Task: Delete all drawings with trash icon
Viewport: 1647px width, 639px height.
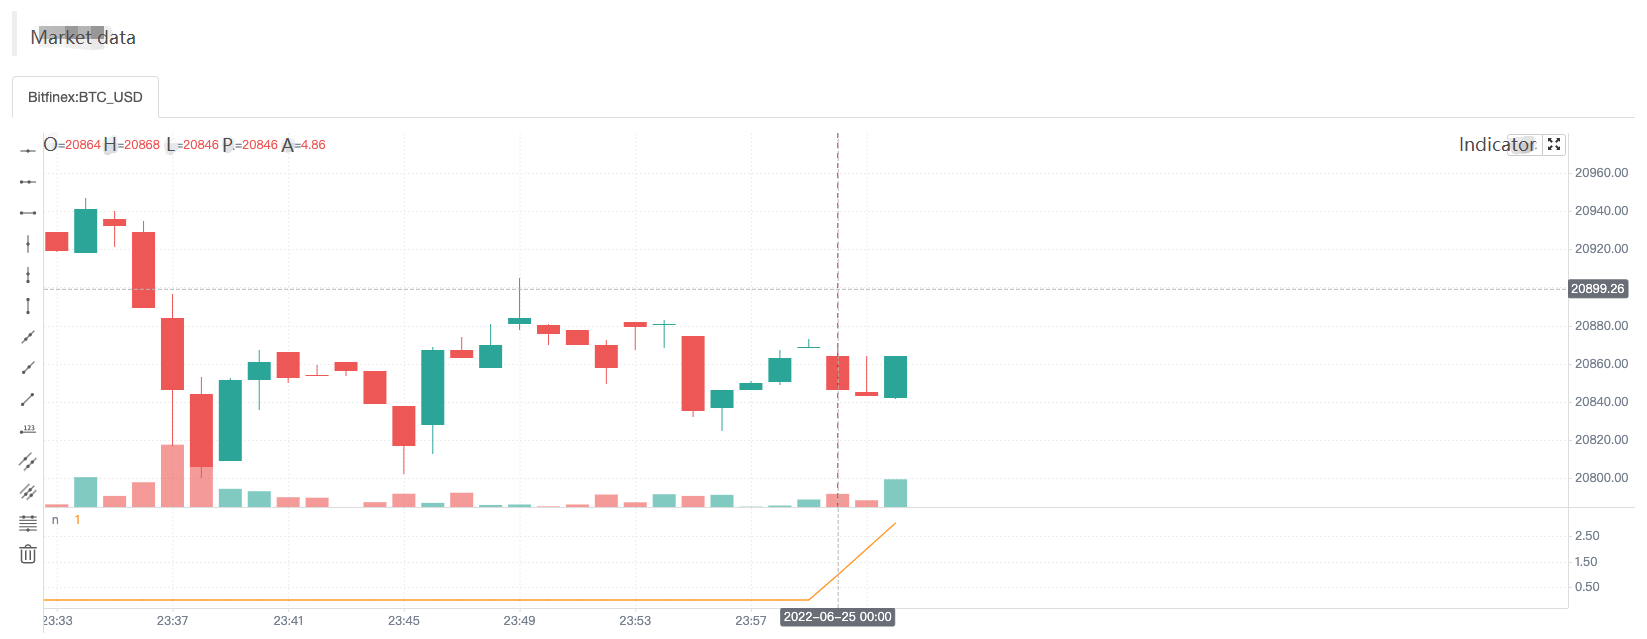Action: [28, 554]
